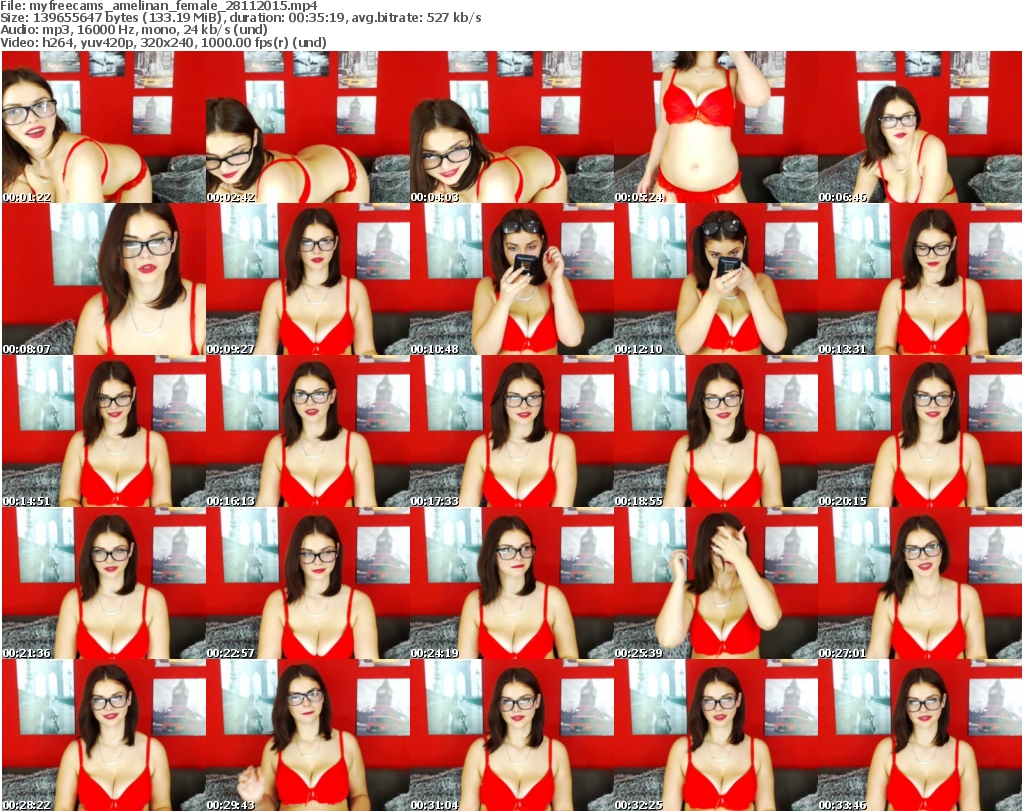Open the thumbnail stamped 00:22:57

point(308,583)
